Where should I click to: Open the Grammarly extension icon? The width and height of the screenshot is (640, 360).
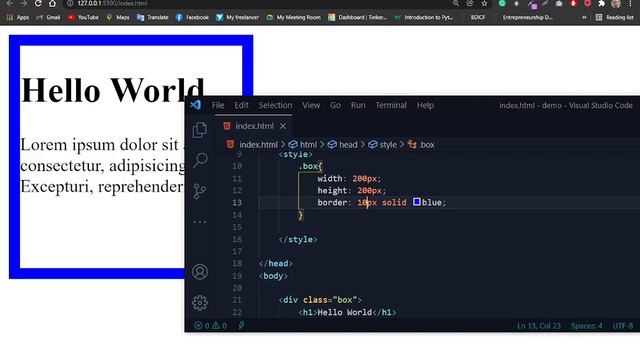click(502, 4)
